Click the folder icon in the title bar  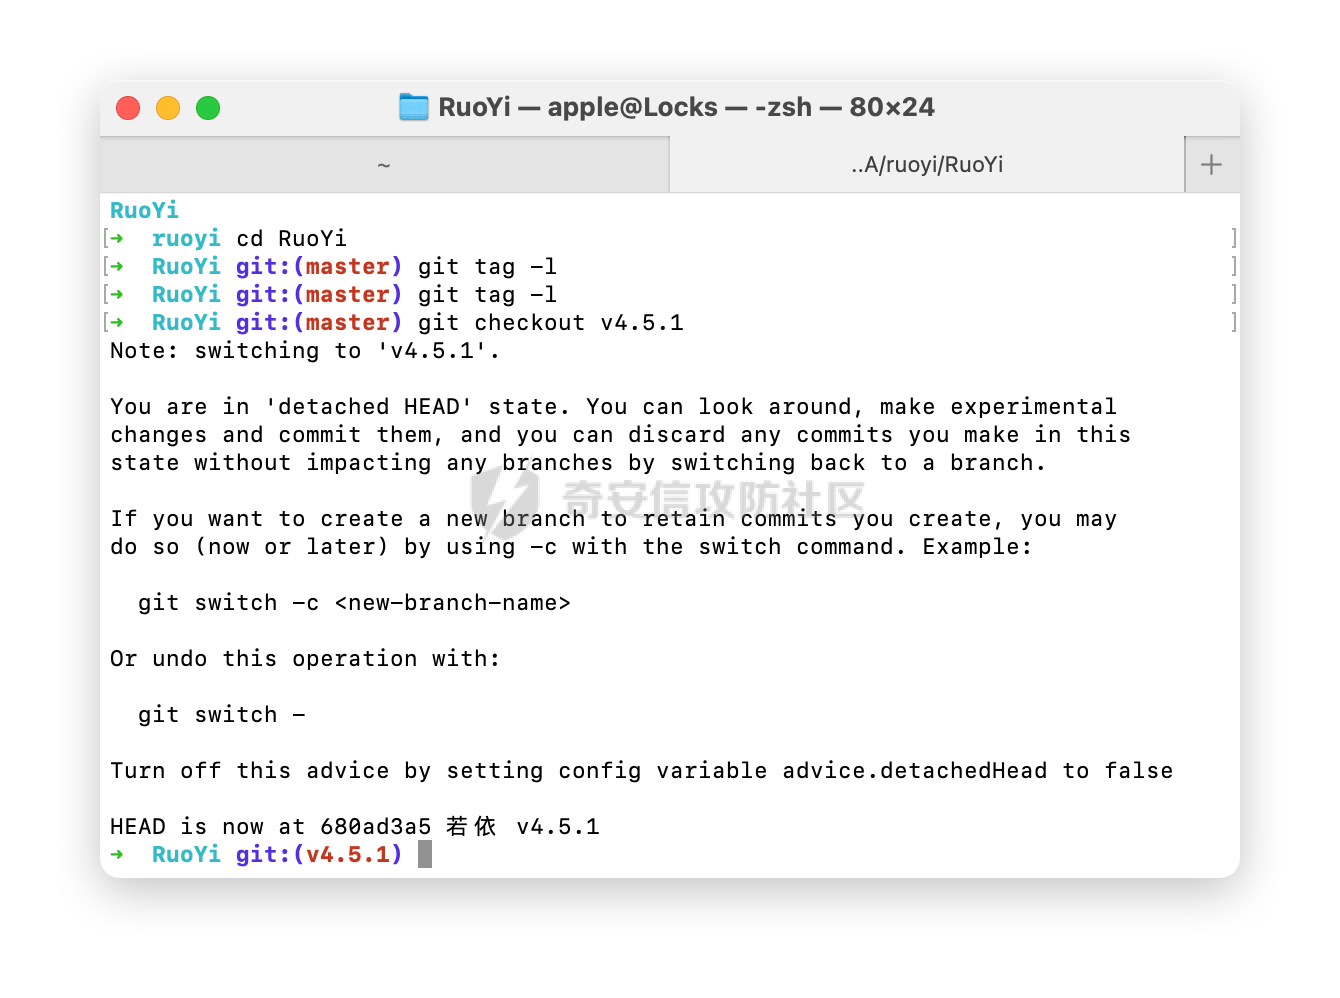click(x=413, y=107)
